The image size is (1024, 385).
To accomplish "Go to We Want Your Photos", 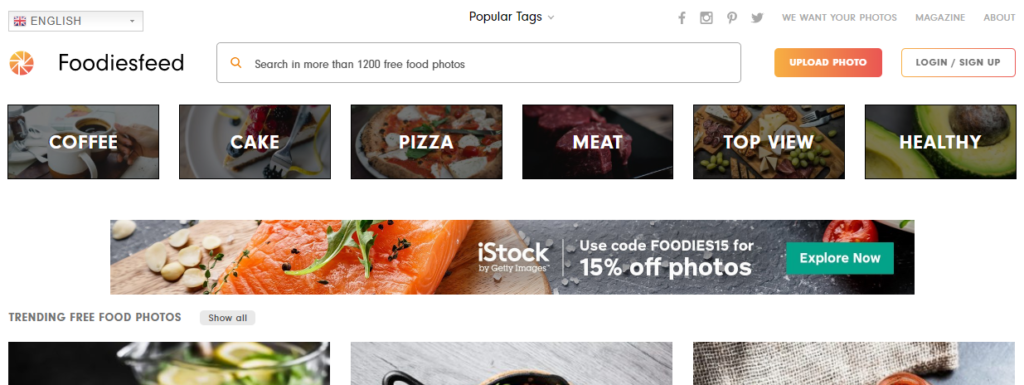I will [839, 18].
